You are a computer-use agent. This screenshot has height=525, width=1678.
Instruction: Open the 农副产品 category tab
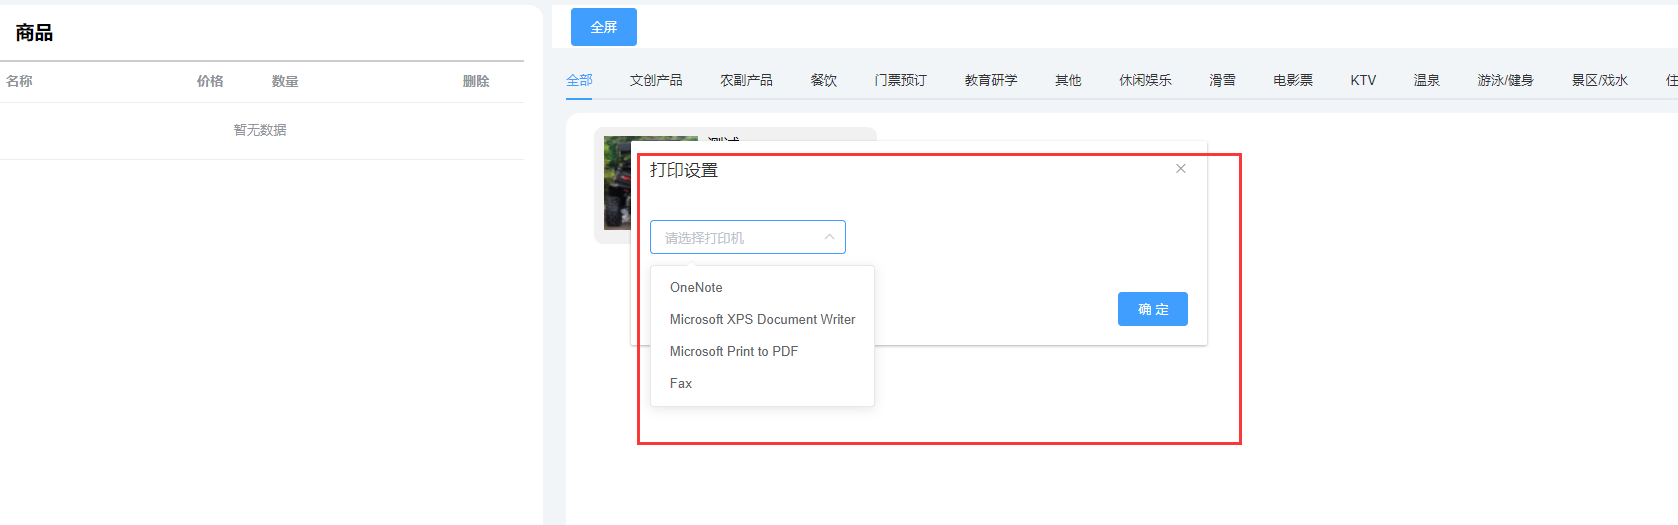746,80
